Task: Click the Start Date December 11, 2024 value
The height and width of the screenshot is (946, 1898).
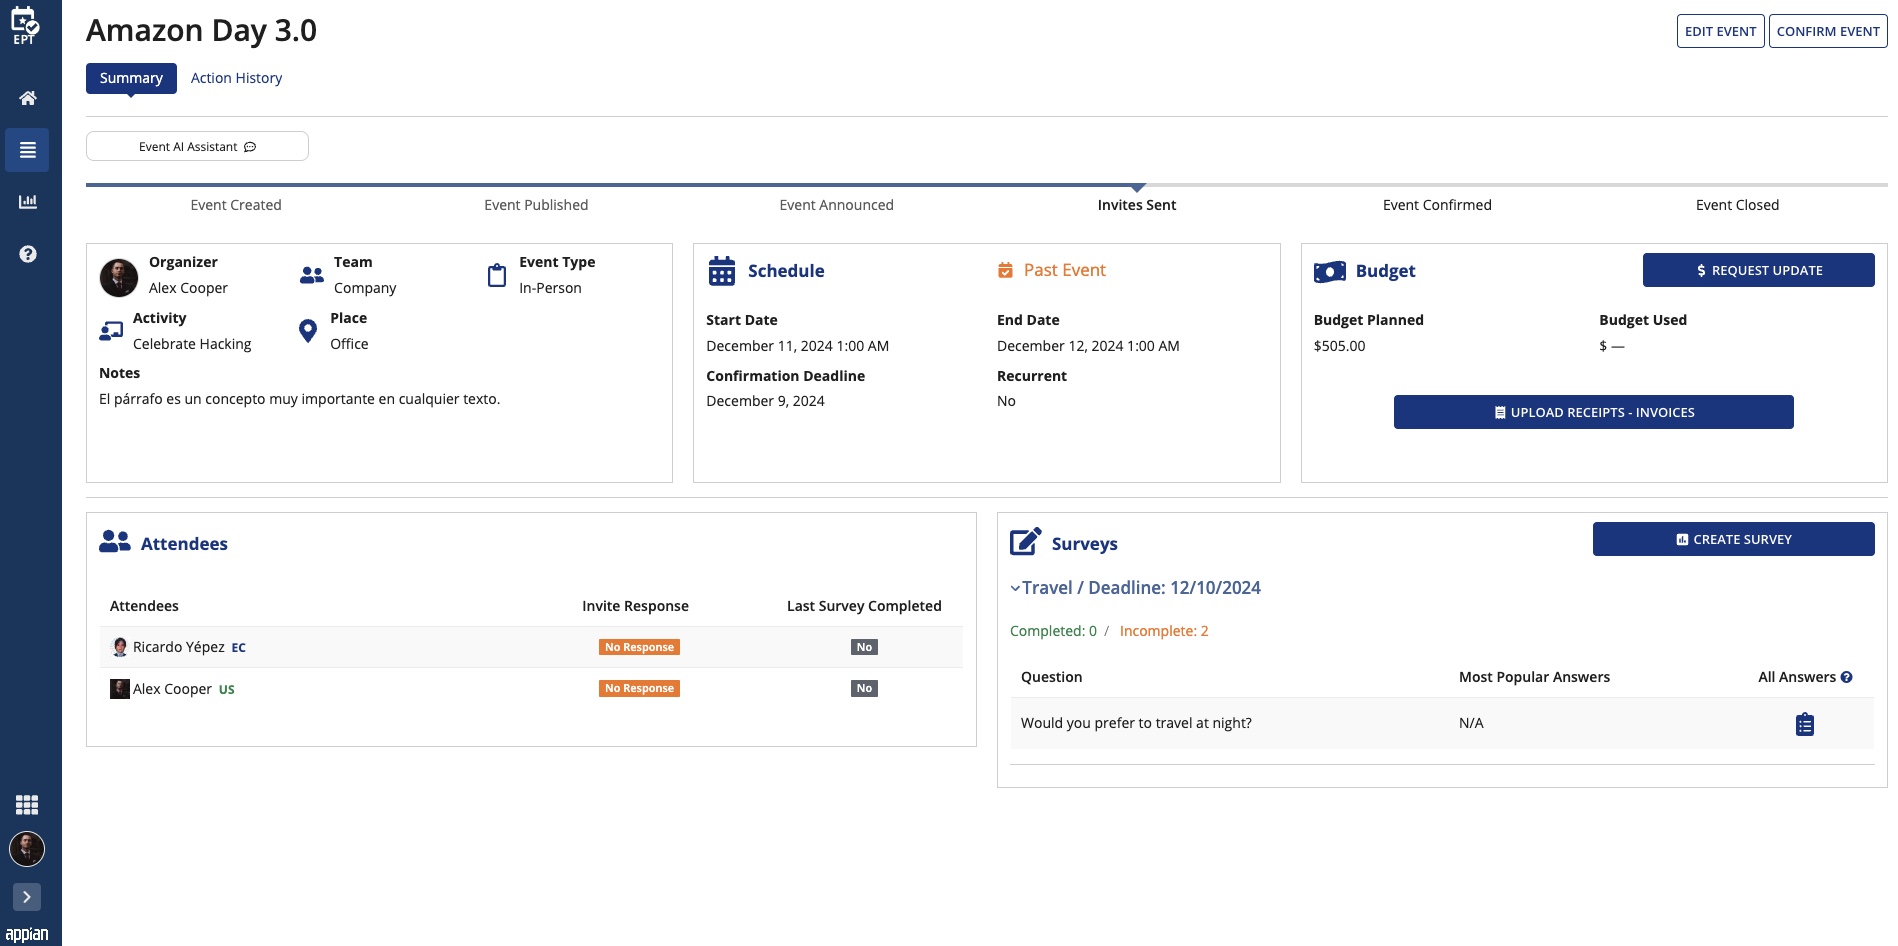Action: (798, 346)
